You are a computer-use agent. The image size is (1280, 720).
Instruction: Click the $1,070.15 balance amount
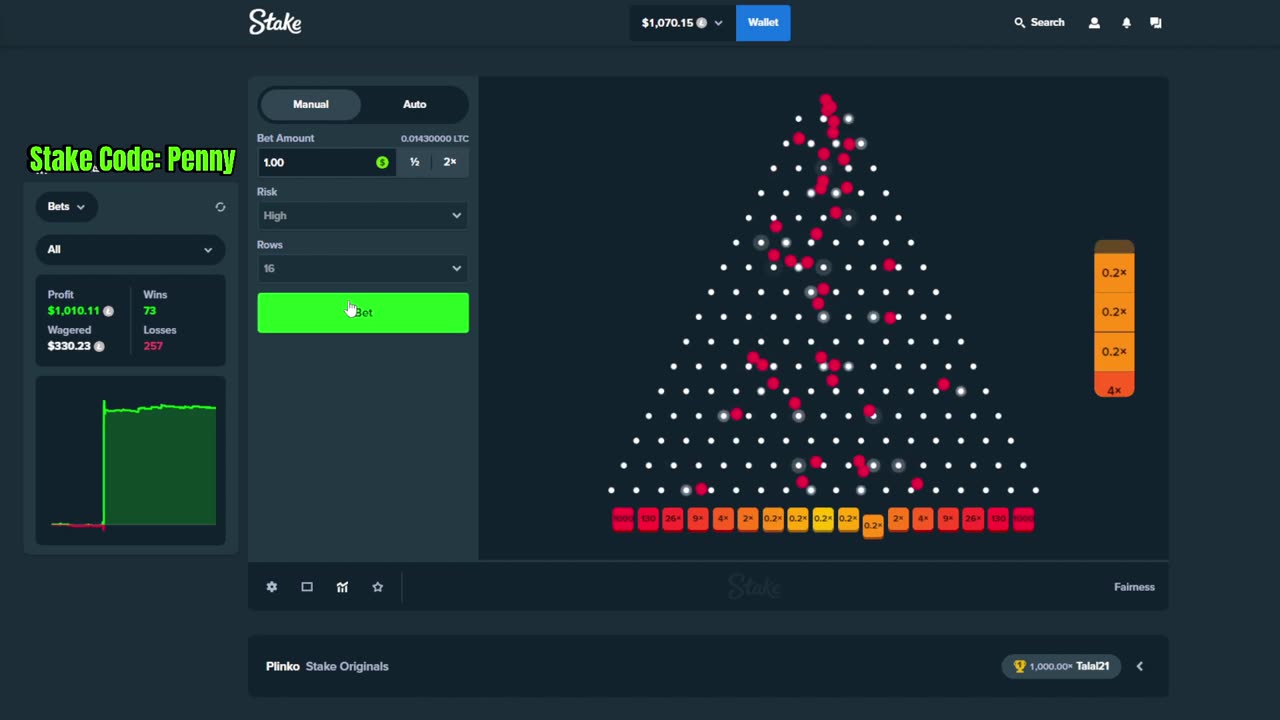click(x=667, y=23)
